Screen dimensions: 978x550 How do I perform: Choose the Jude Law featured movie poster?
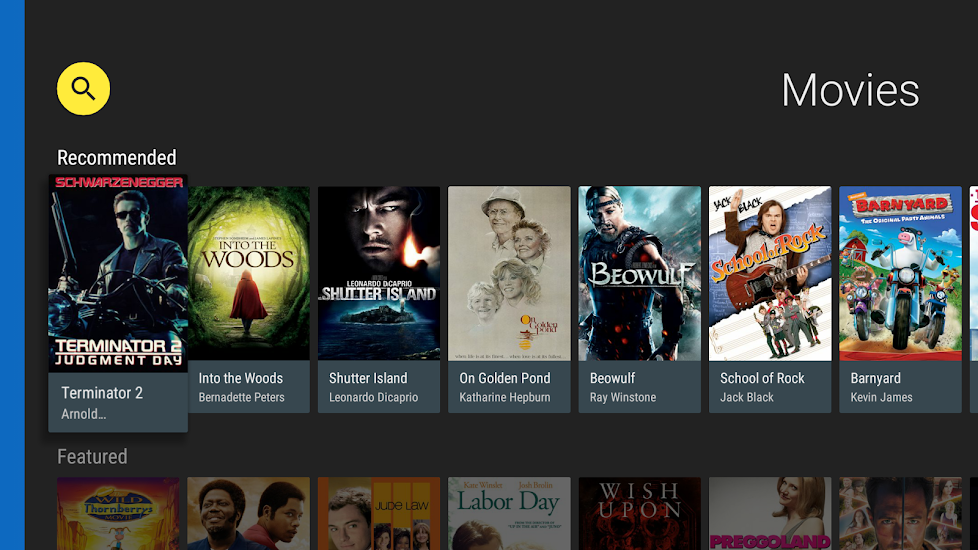pos(379,513)
